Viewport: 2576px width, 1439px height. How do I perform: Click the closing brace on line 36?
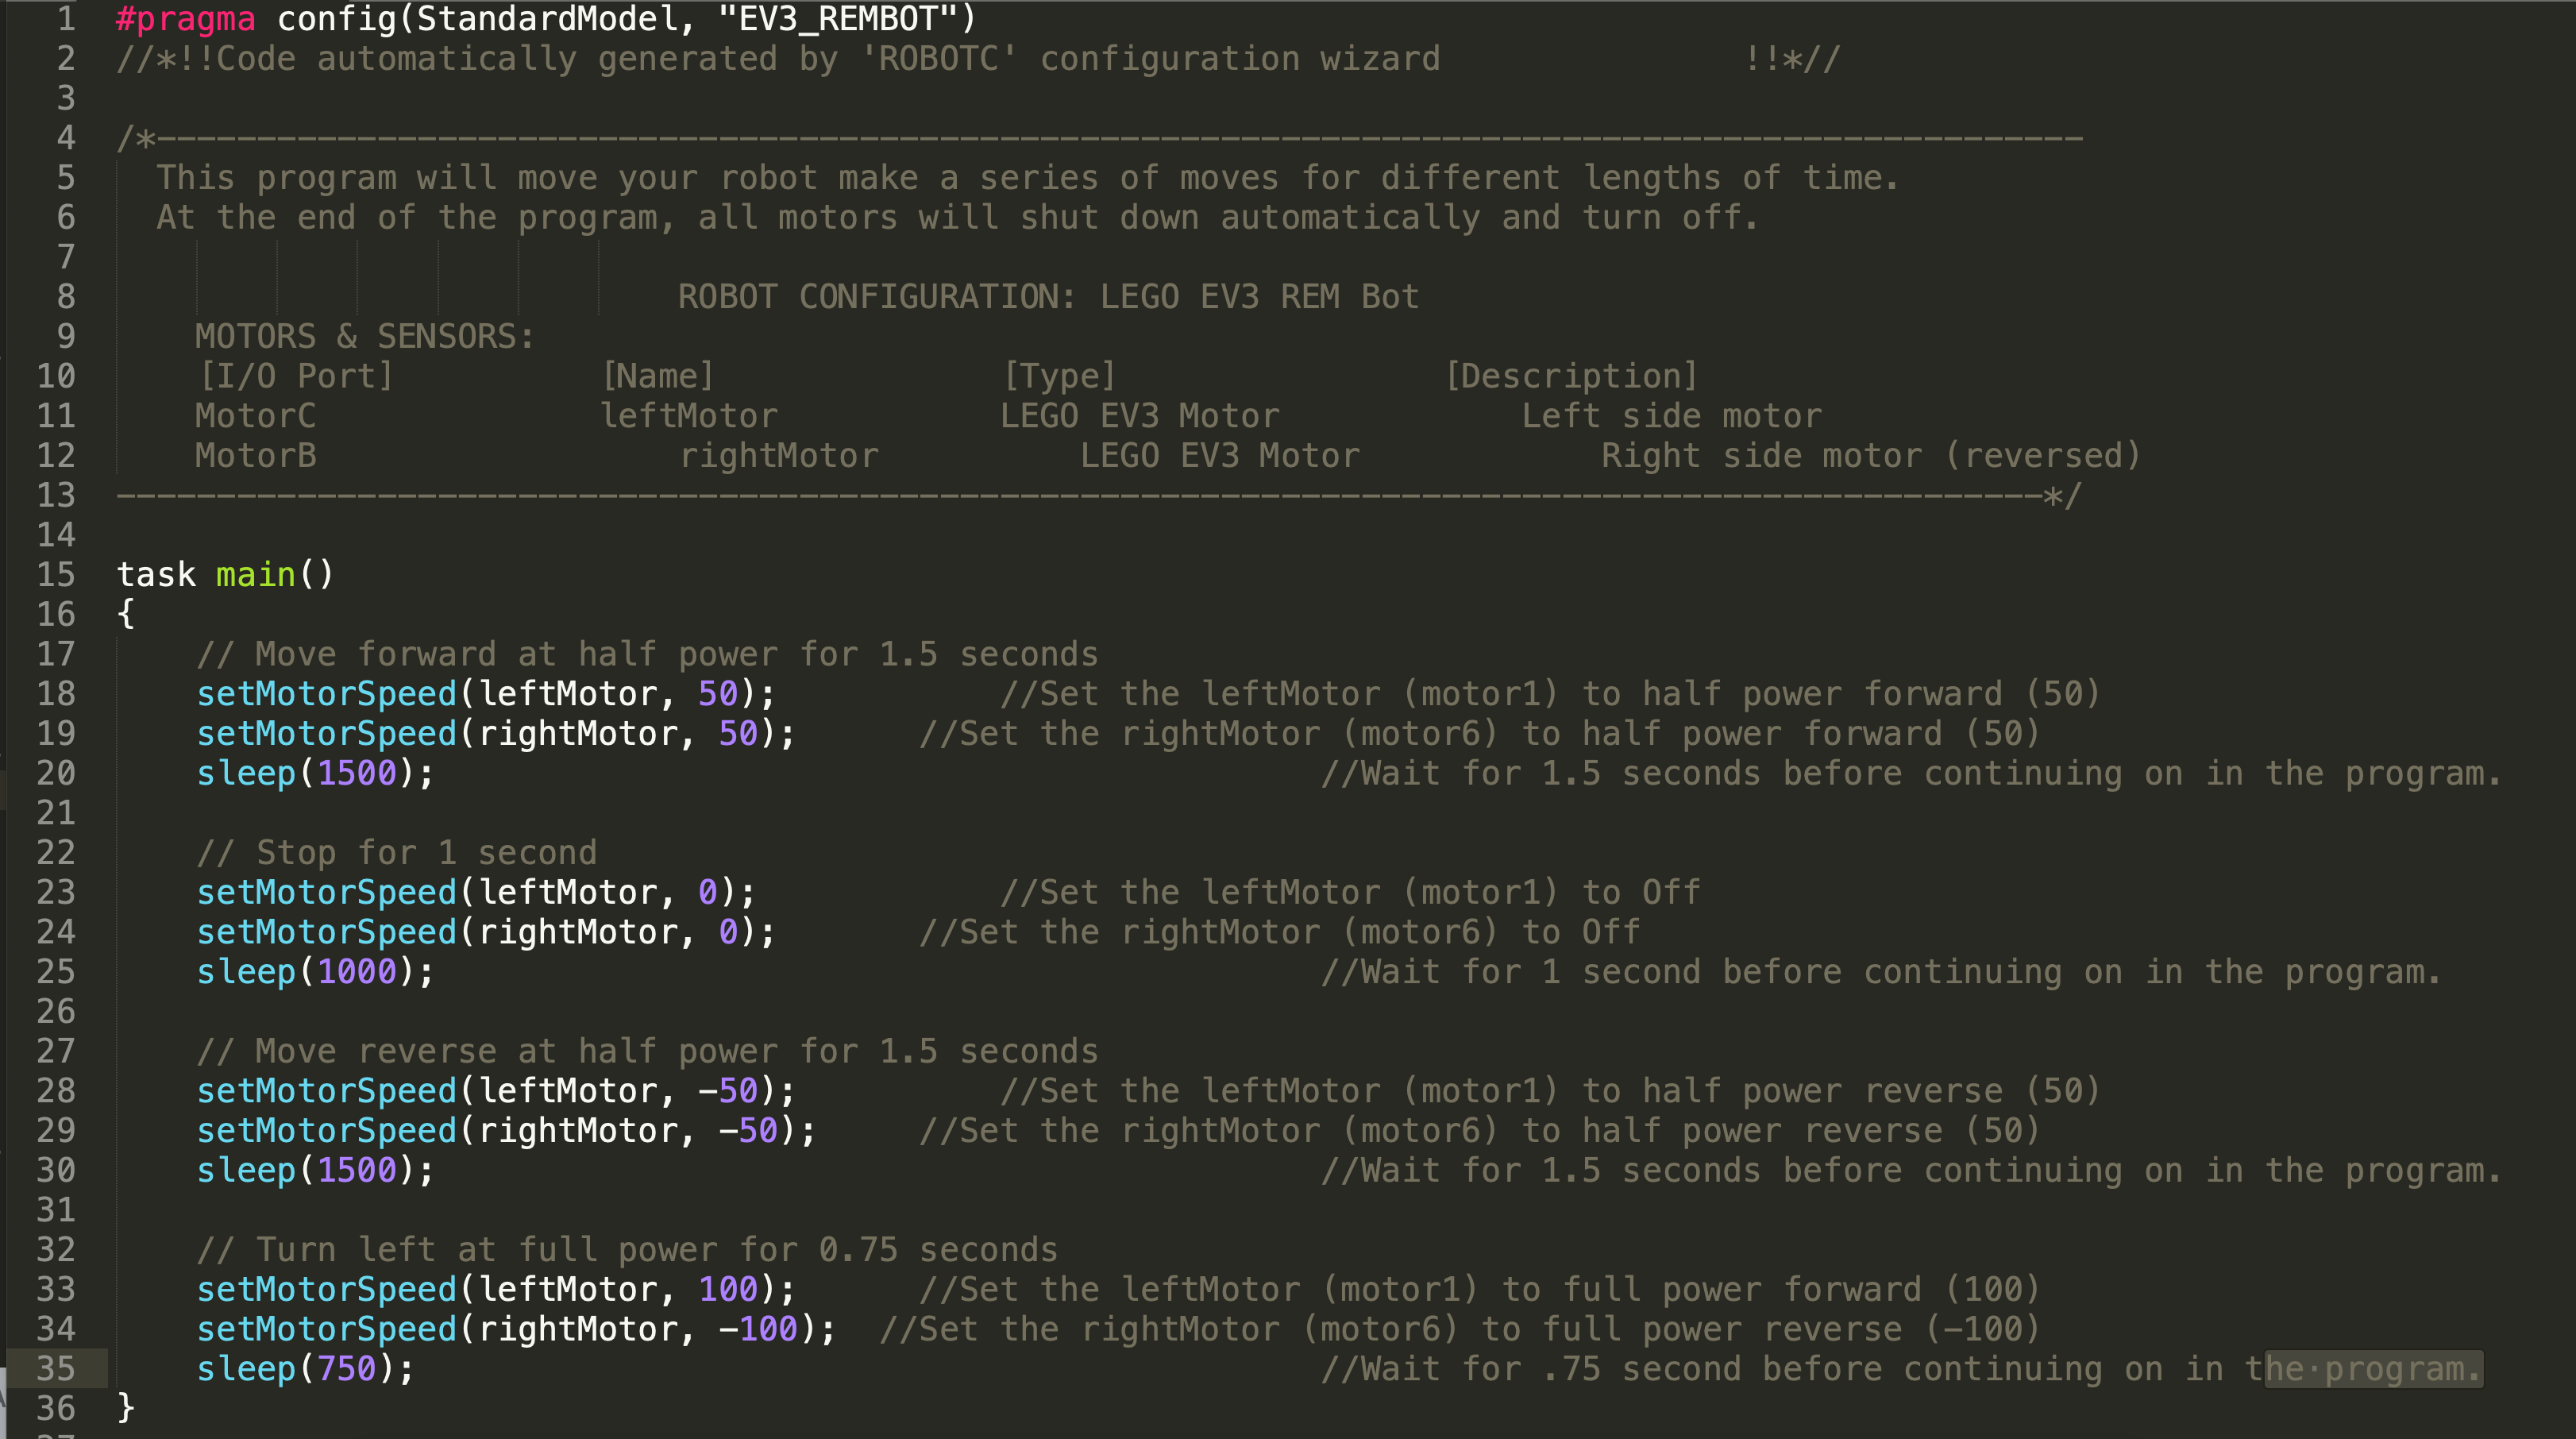click(126, 1407)
